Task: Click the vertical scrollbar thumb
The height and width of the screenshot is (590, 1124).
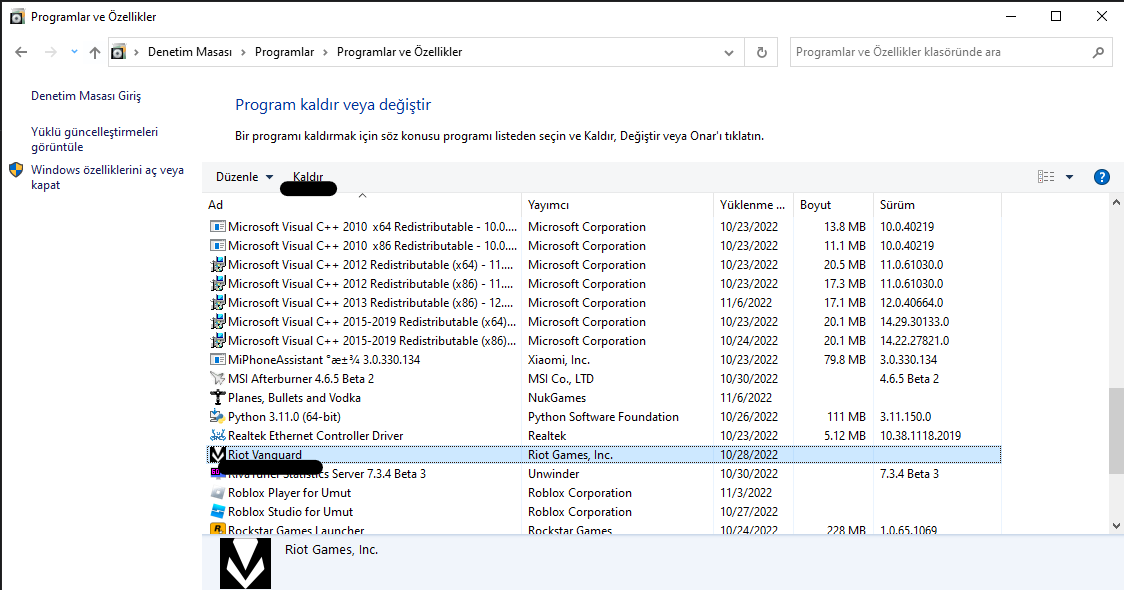Action: [x=1116, y=432]
